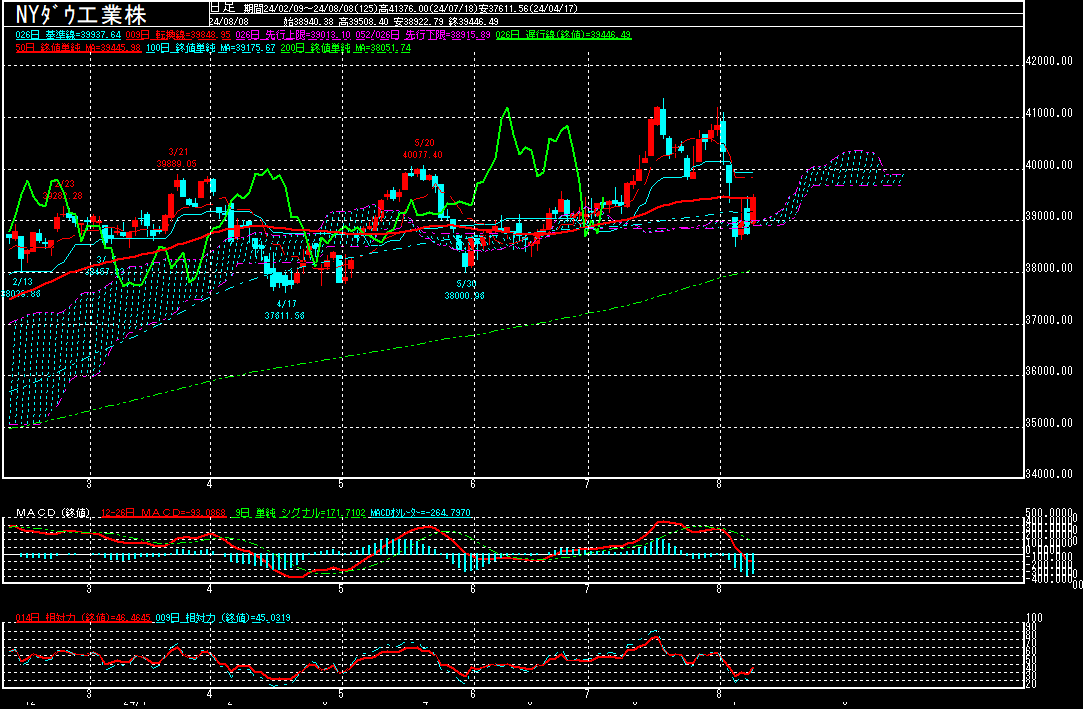
Task: Click the 39000.00 price axis label
Action: click(1049, 216)
